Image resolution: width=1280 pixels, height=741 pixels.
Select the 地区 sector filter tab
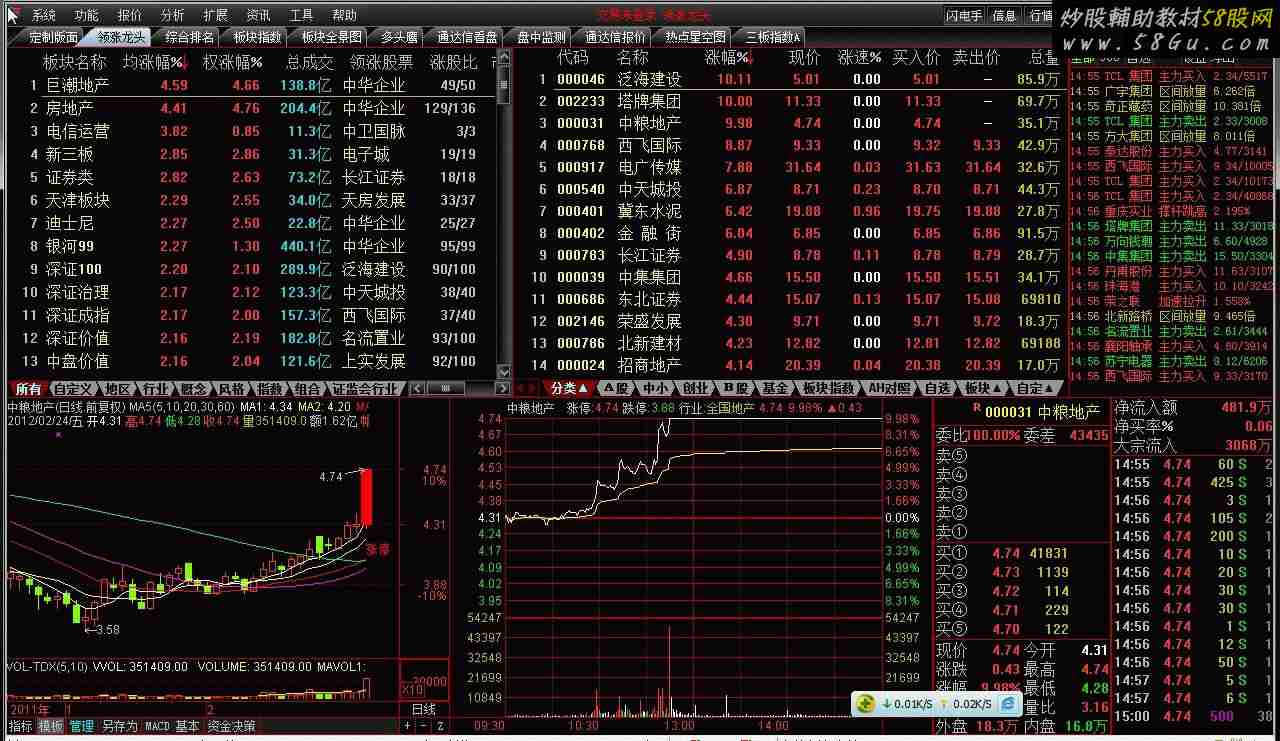click(118, 389)
